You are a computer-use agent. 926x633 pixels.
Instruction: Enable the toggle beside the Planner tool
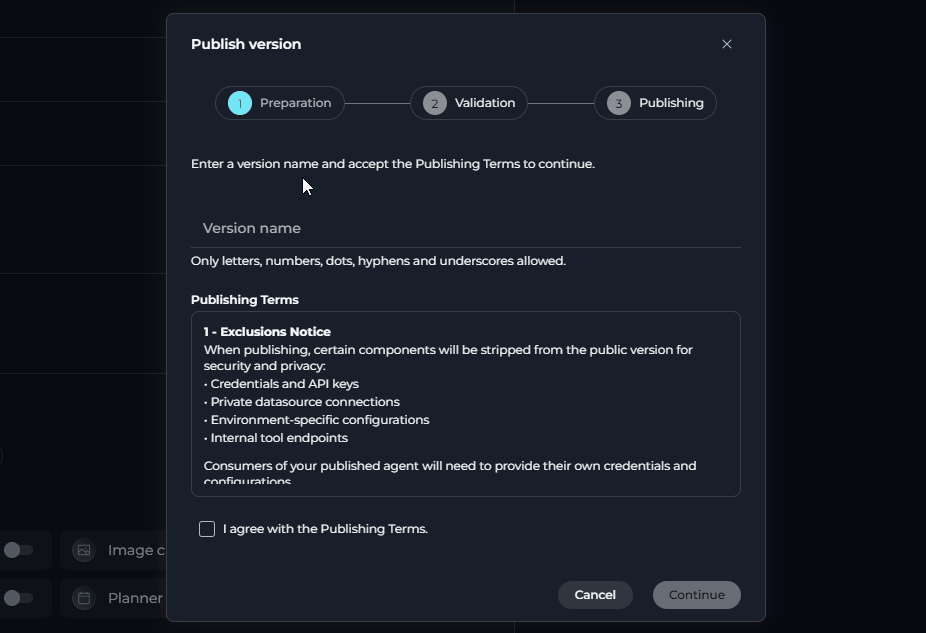22,598
